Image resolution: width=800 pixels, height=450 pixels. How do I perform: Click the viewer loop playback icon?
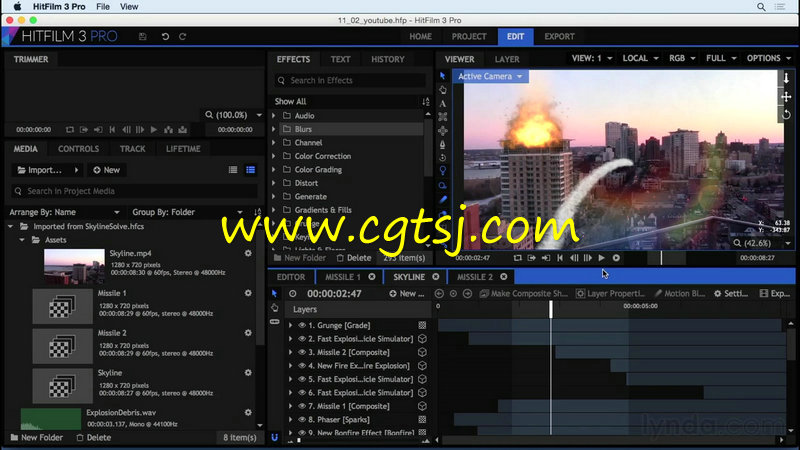tap(518, 258)
